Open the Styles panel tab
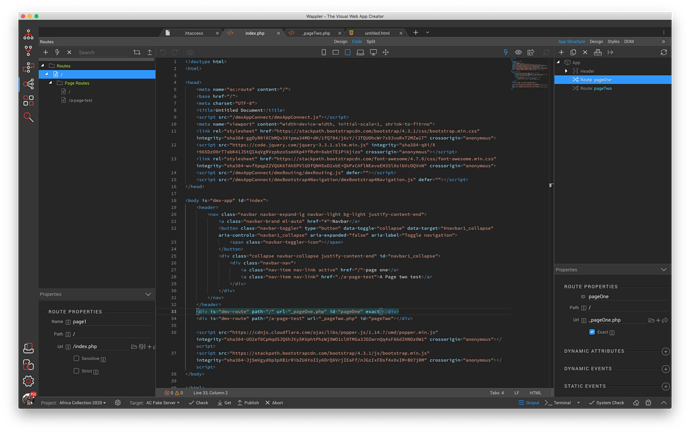Viewport: 690px width, 433px height. click(613, 41)
